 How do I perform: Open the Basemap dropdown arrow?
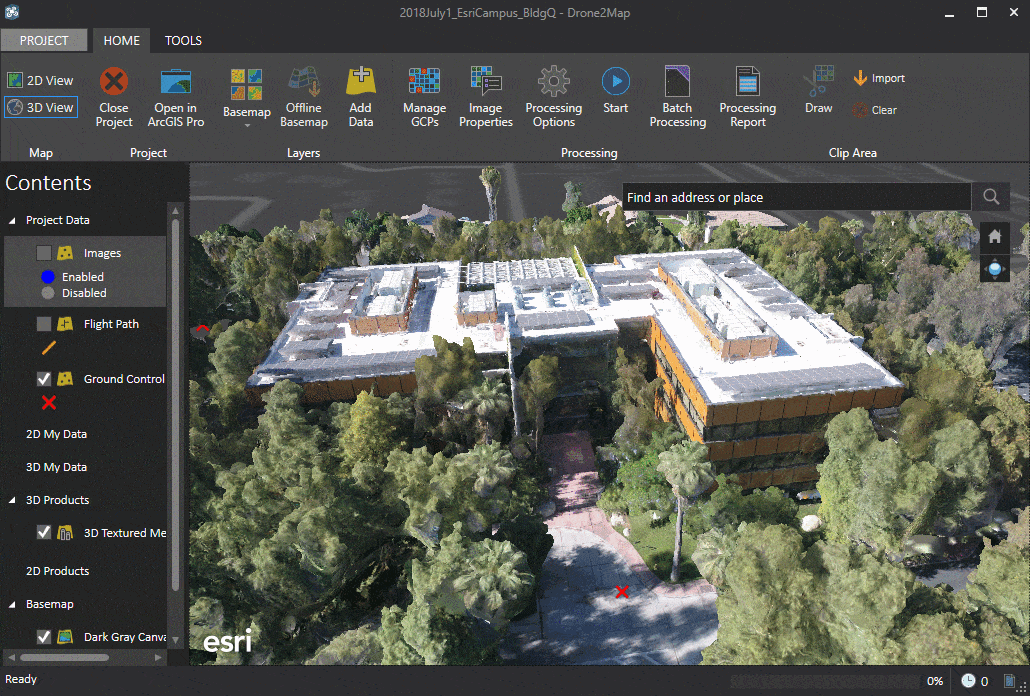(x=247, y=125)
